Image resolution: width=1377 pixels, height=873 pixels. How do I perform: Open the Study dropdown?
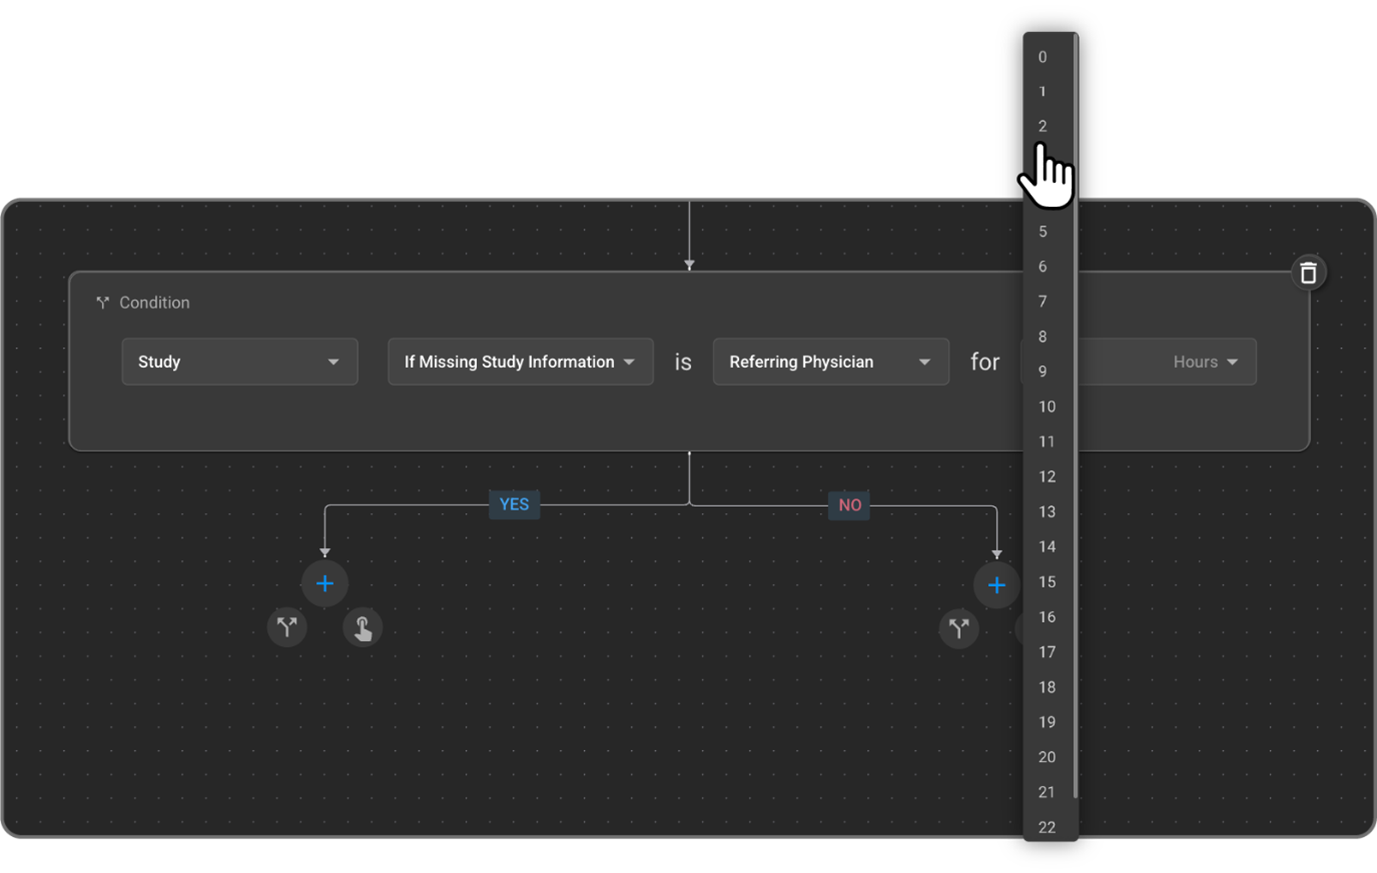(239, 362)
